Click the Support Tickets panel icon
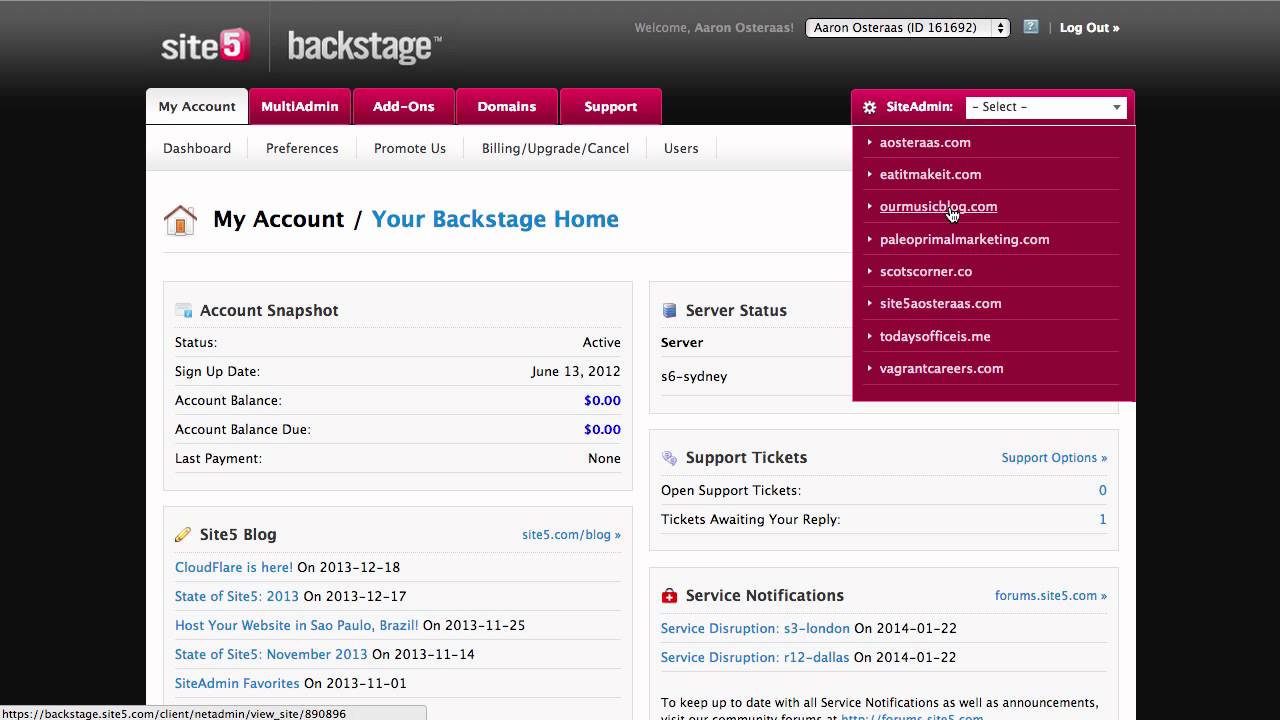 [669, 458]
